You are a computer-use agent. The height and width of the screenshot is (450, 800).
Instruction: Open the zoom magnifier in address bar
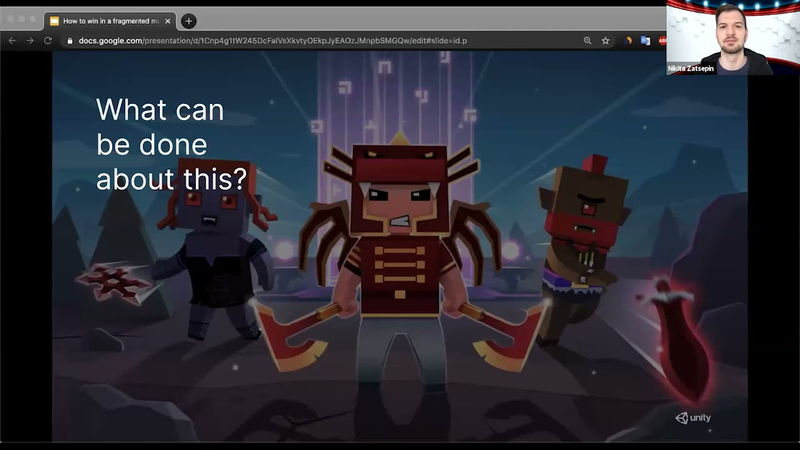pos(588,41)
